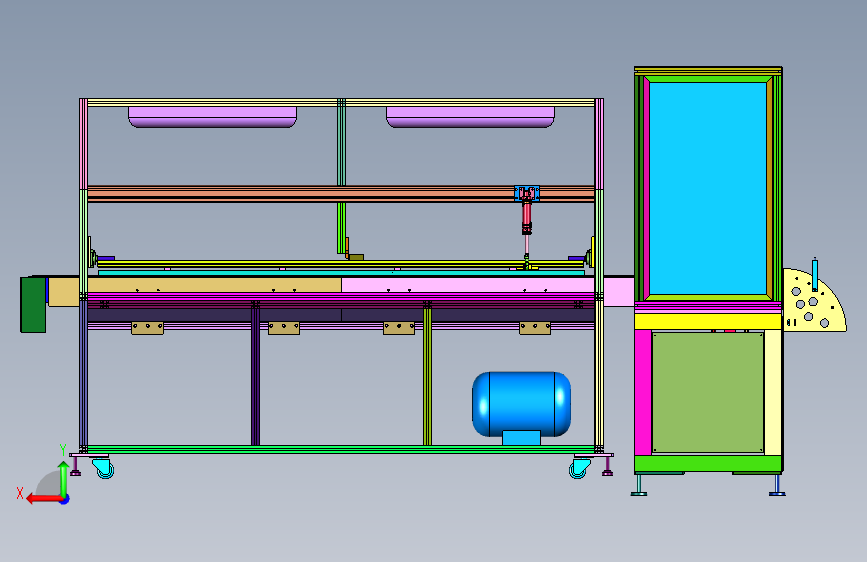The width and height of the screenshot is (867, 562).
Task: Select the dark green motor box at conveyor end
Action: (33, 305)
